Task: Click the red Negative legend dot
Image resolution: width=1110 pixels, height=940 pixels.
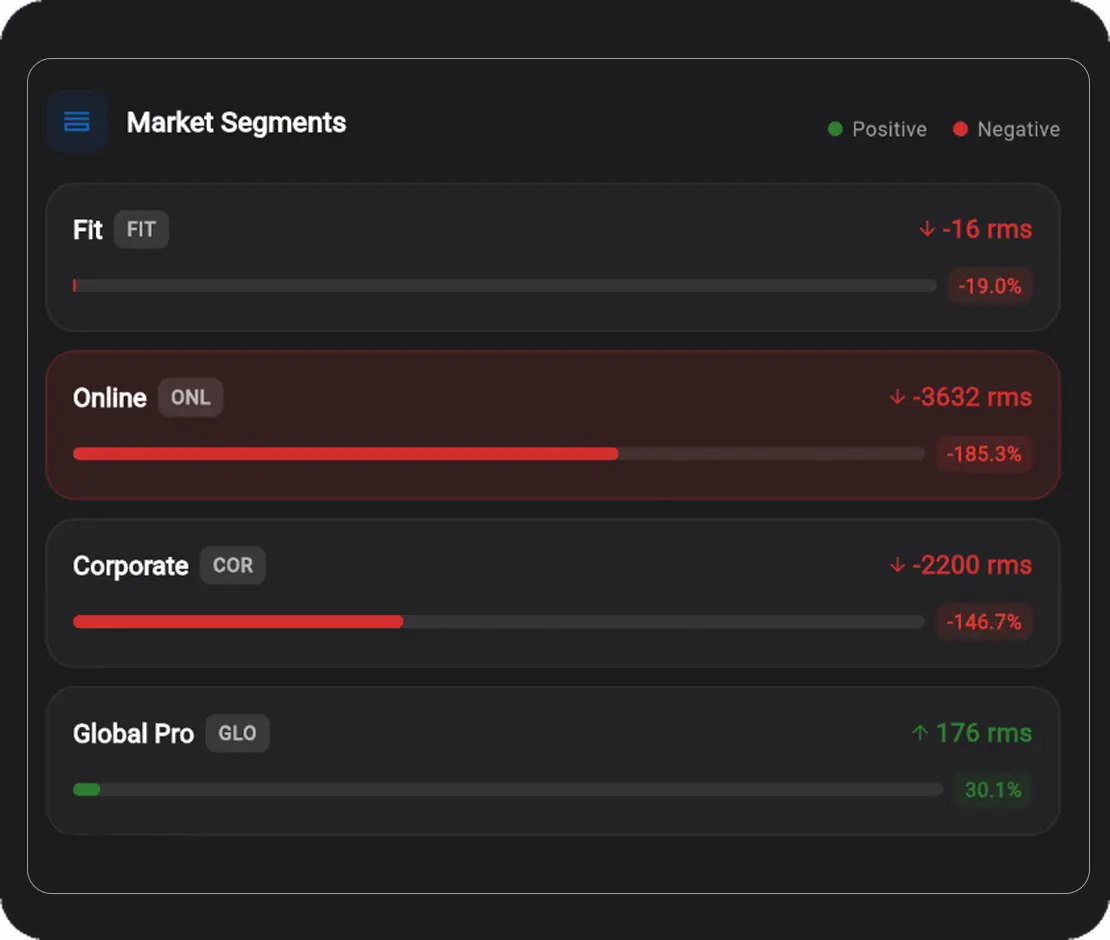Action: click(960, 129)
